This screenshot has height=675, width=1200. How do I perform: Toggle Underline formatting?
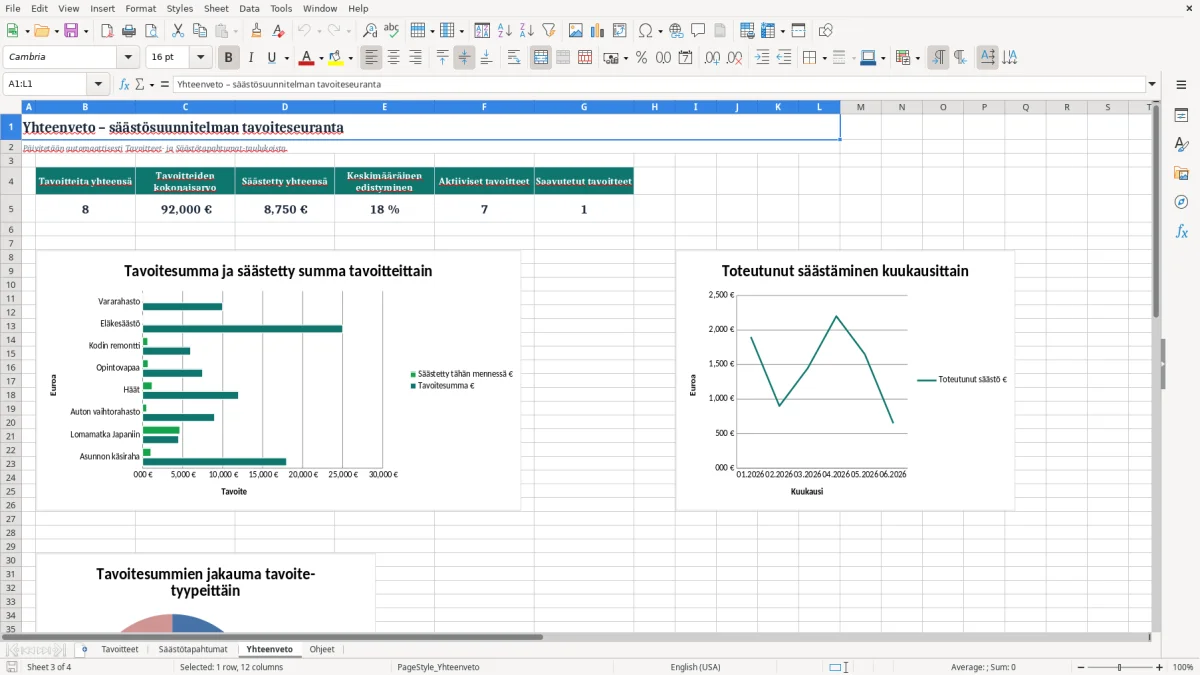(x=271, y=57)
